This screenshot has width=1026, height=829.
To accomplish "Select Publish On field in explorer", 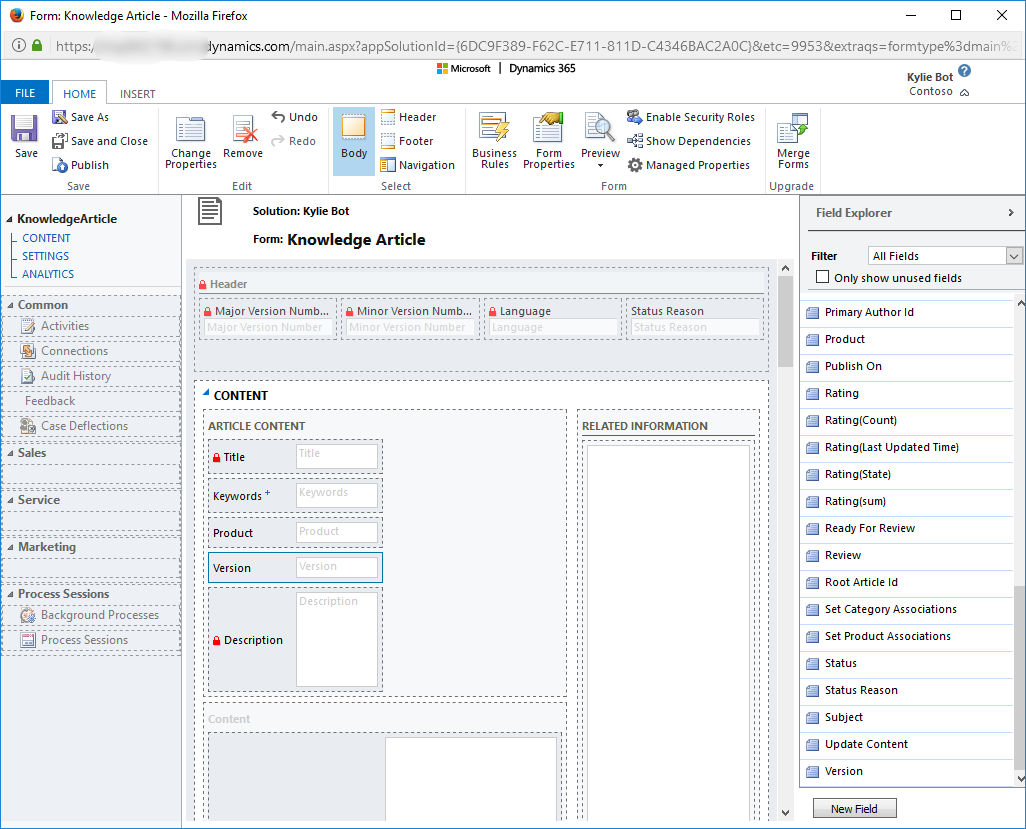I will click(907, 366).
